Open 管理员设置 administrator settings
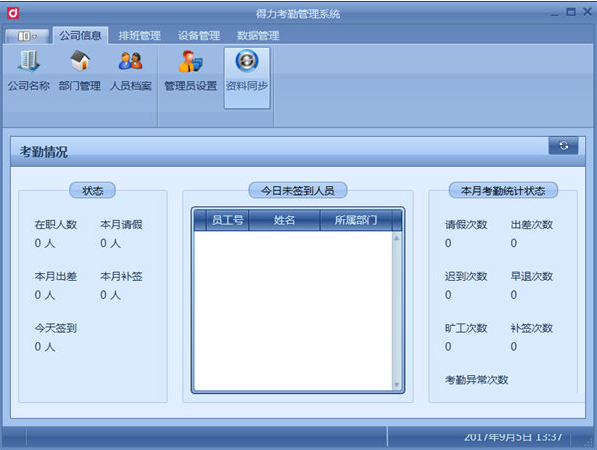This screenshot has width=597, height=450. click(190, 71)
